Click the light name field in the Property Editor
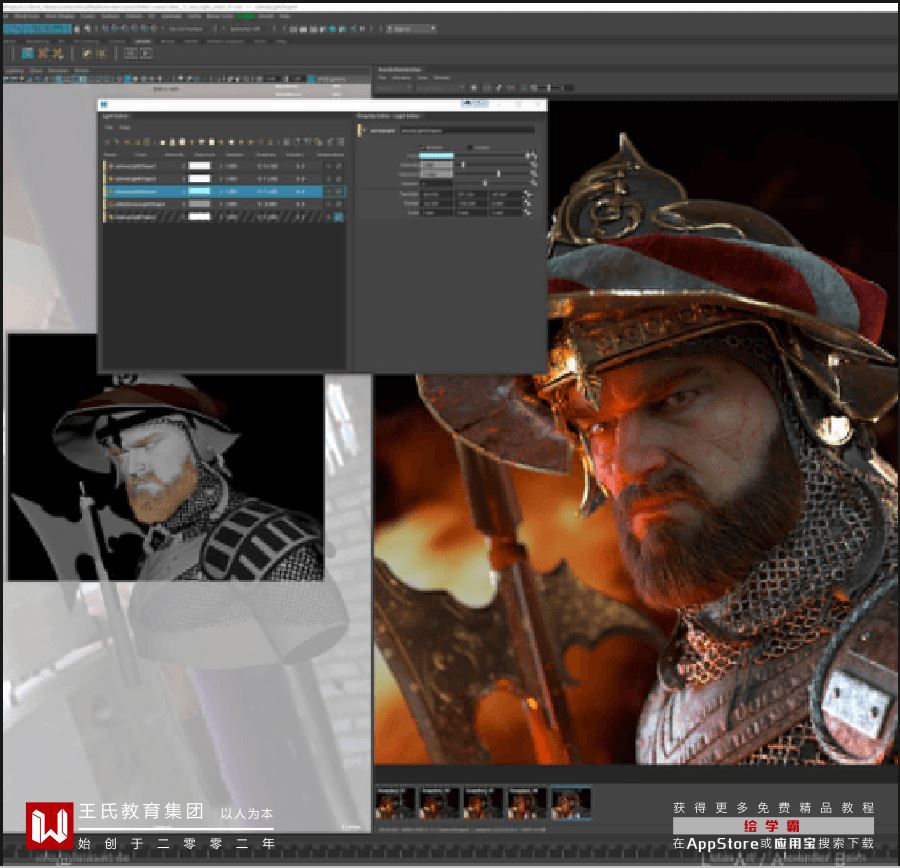The image size is (900, 868). (468, 130)
